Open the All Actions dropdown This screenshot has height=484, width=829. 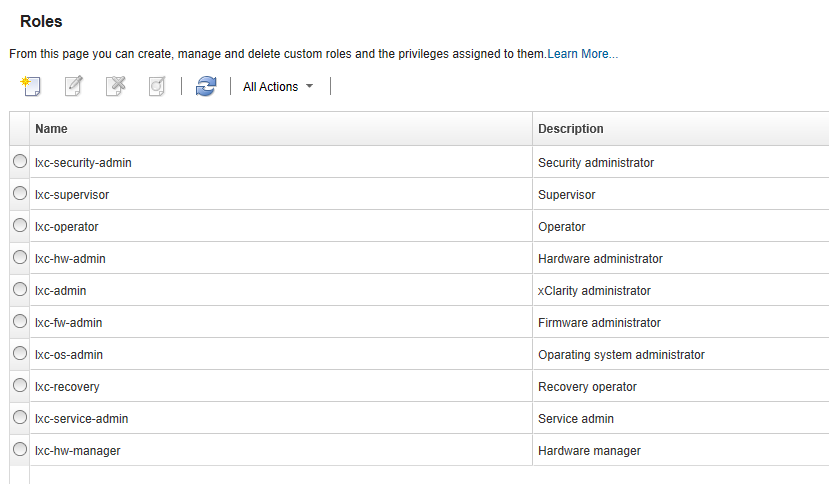(x=278, y=87)
